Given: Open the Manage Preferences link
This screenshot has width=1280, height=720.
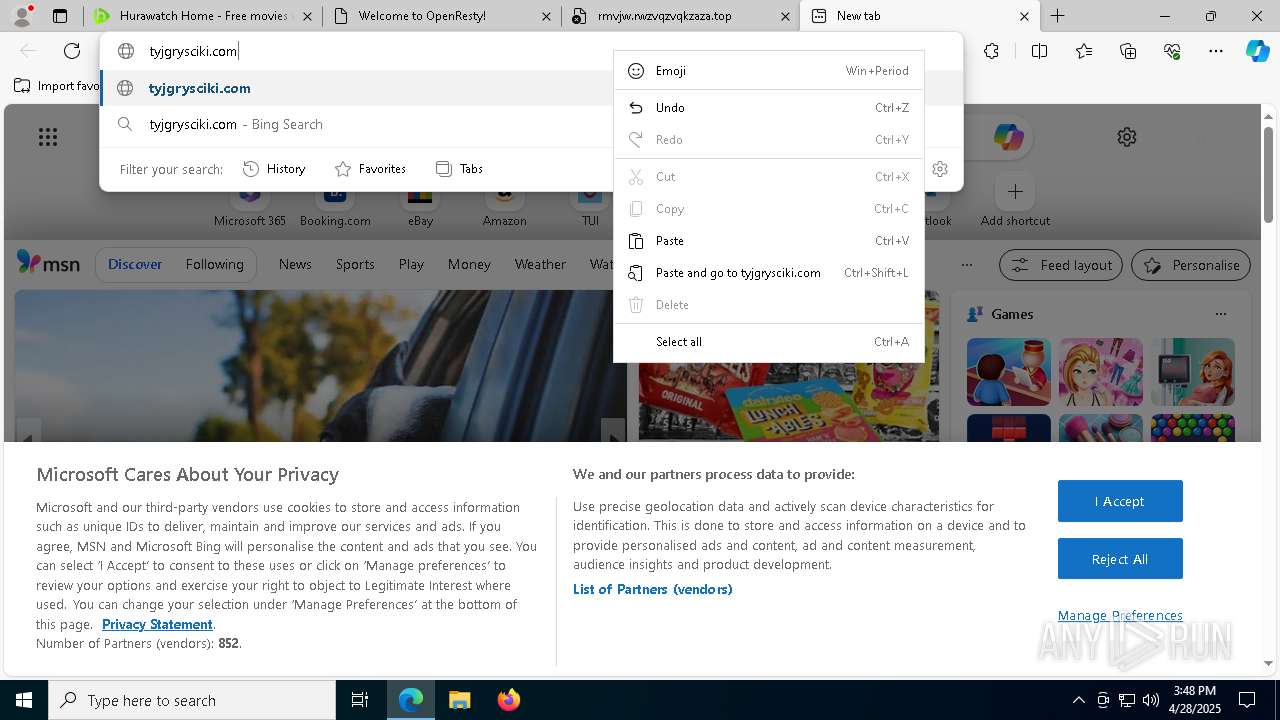Looking at the screenshot, I should tap(1120, 615).
